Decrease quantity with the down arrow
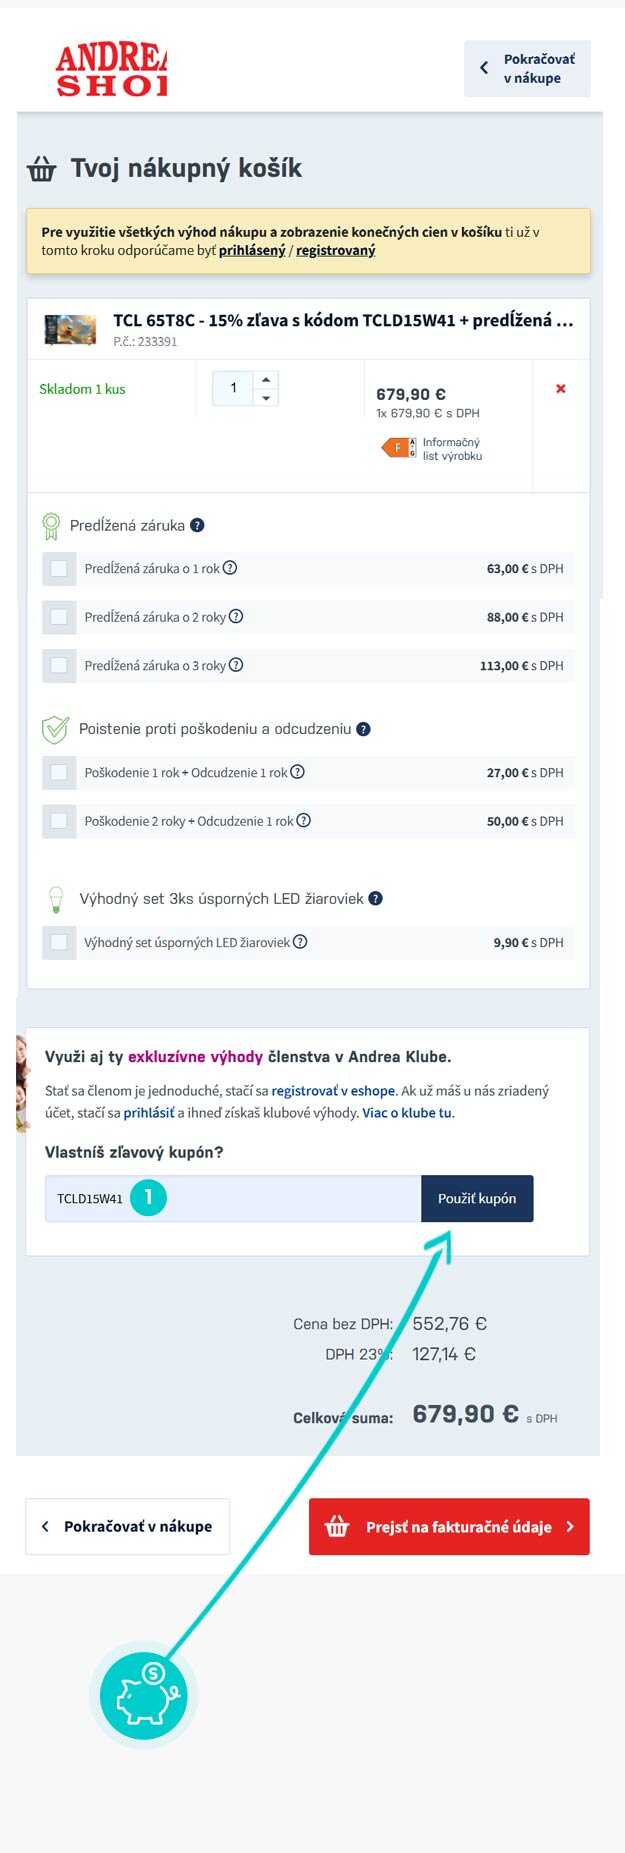This screenshot has width=625, height=1853. (265, 398)
